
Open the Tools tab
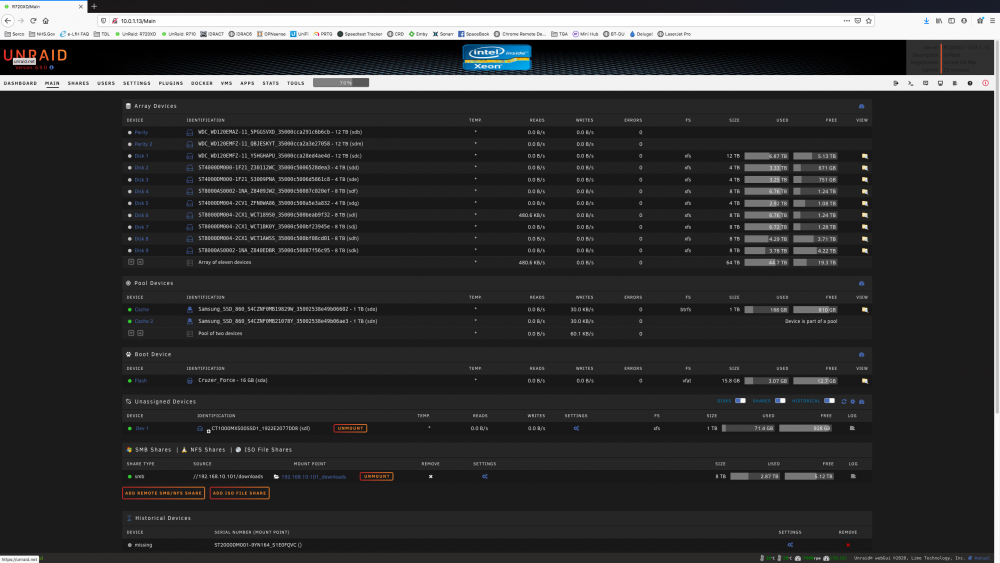click(295, 83)
